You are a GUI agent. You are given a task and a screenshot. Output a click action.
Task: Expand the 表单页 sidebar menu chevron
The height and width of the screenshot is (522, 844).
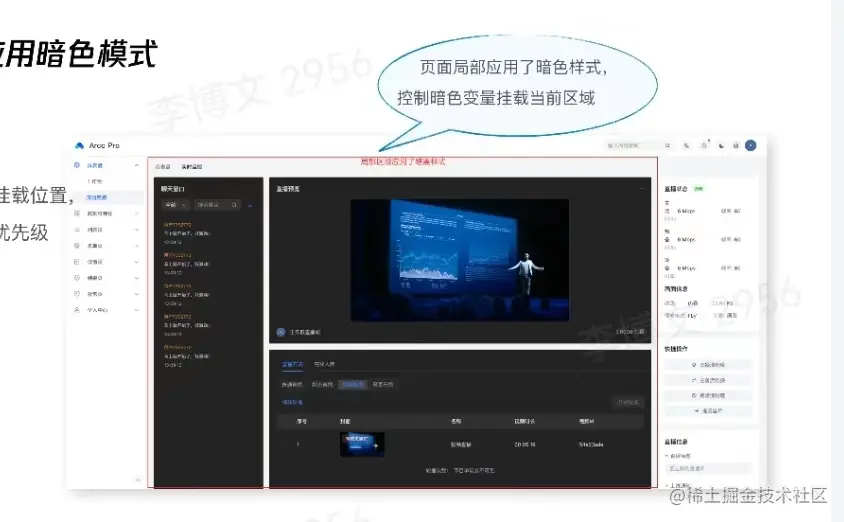click(x=137, y=246)
